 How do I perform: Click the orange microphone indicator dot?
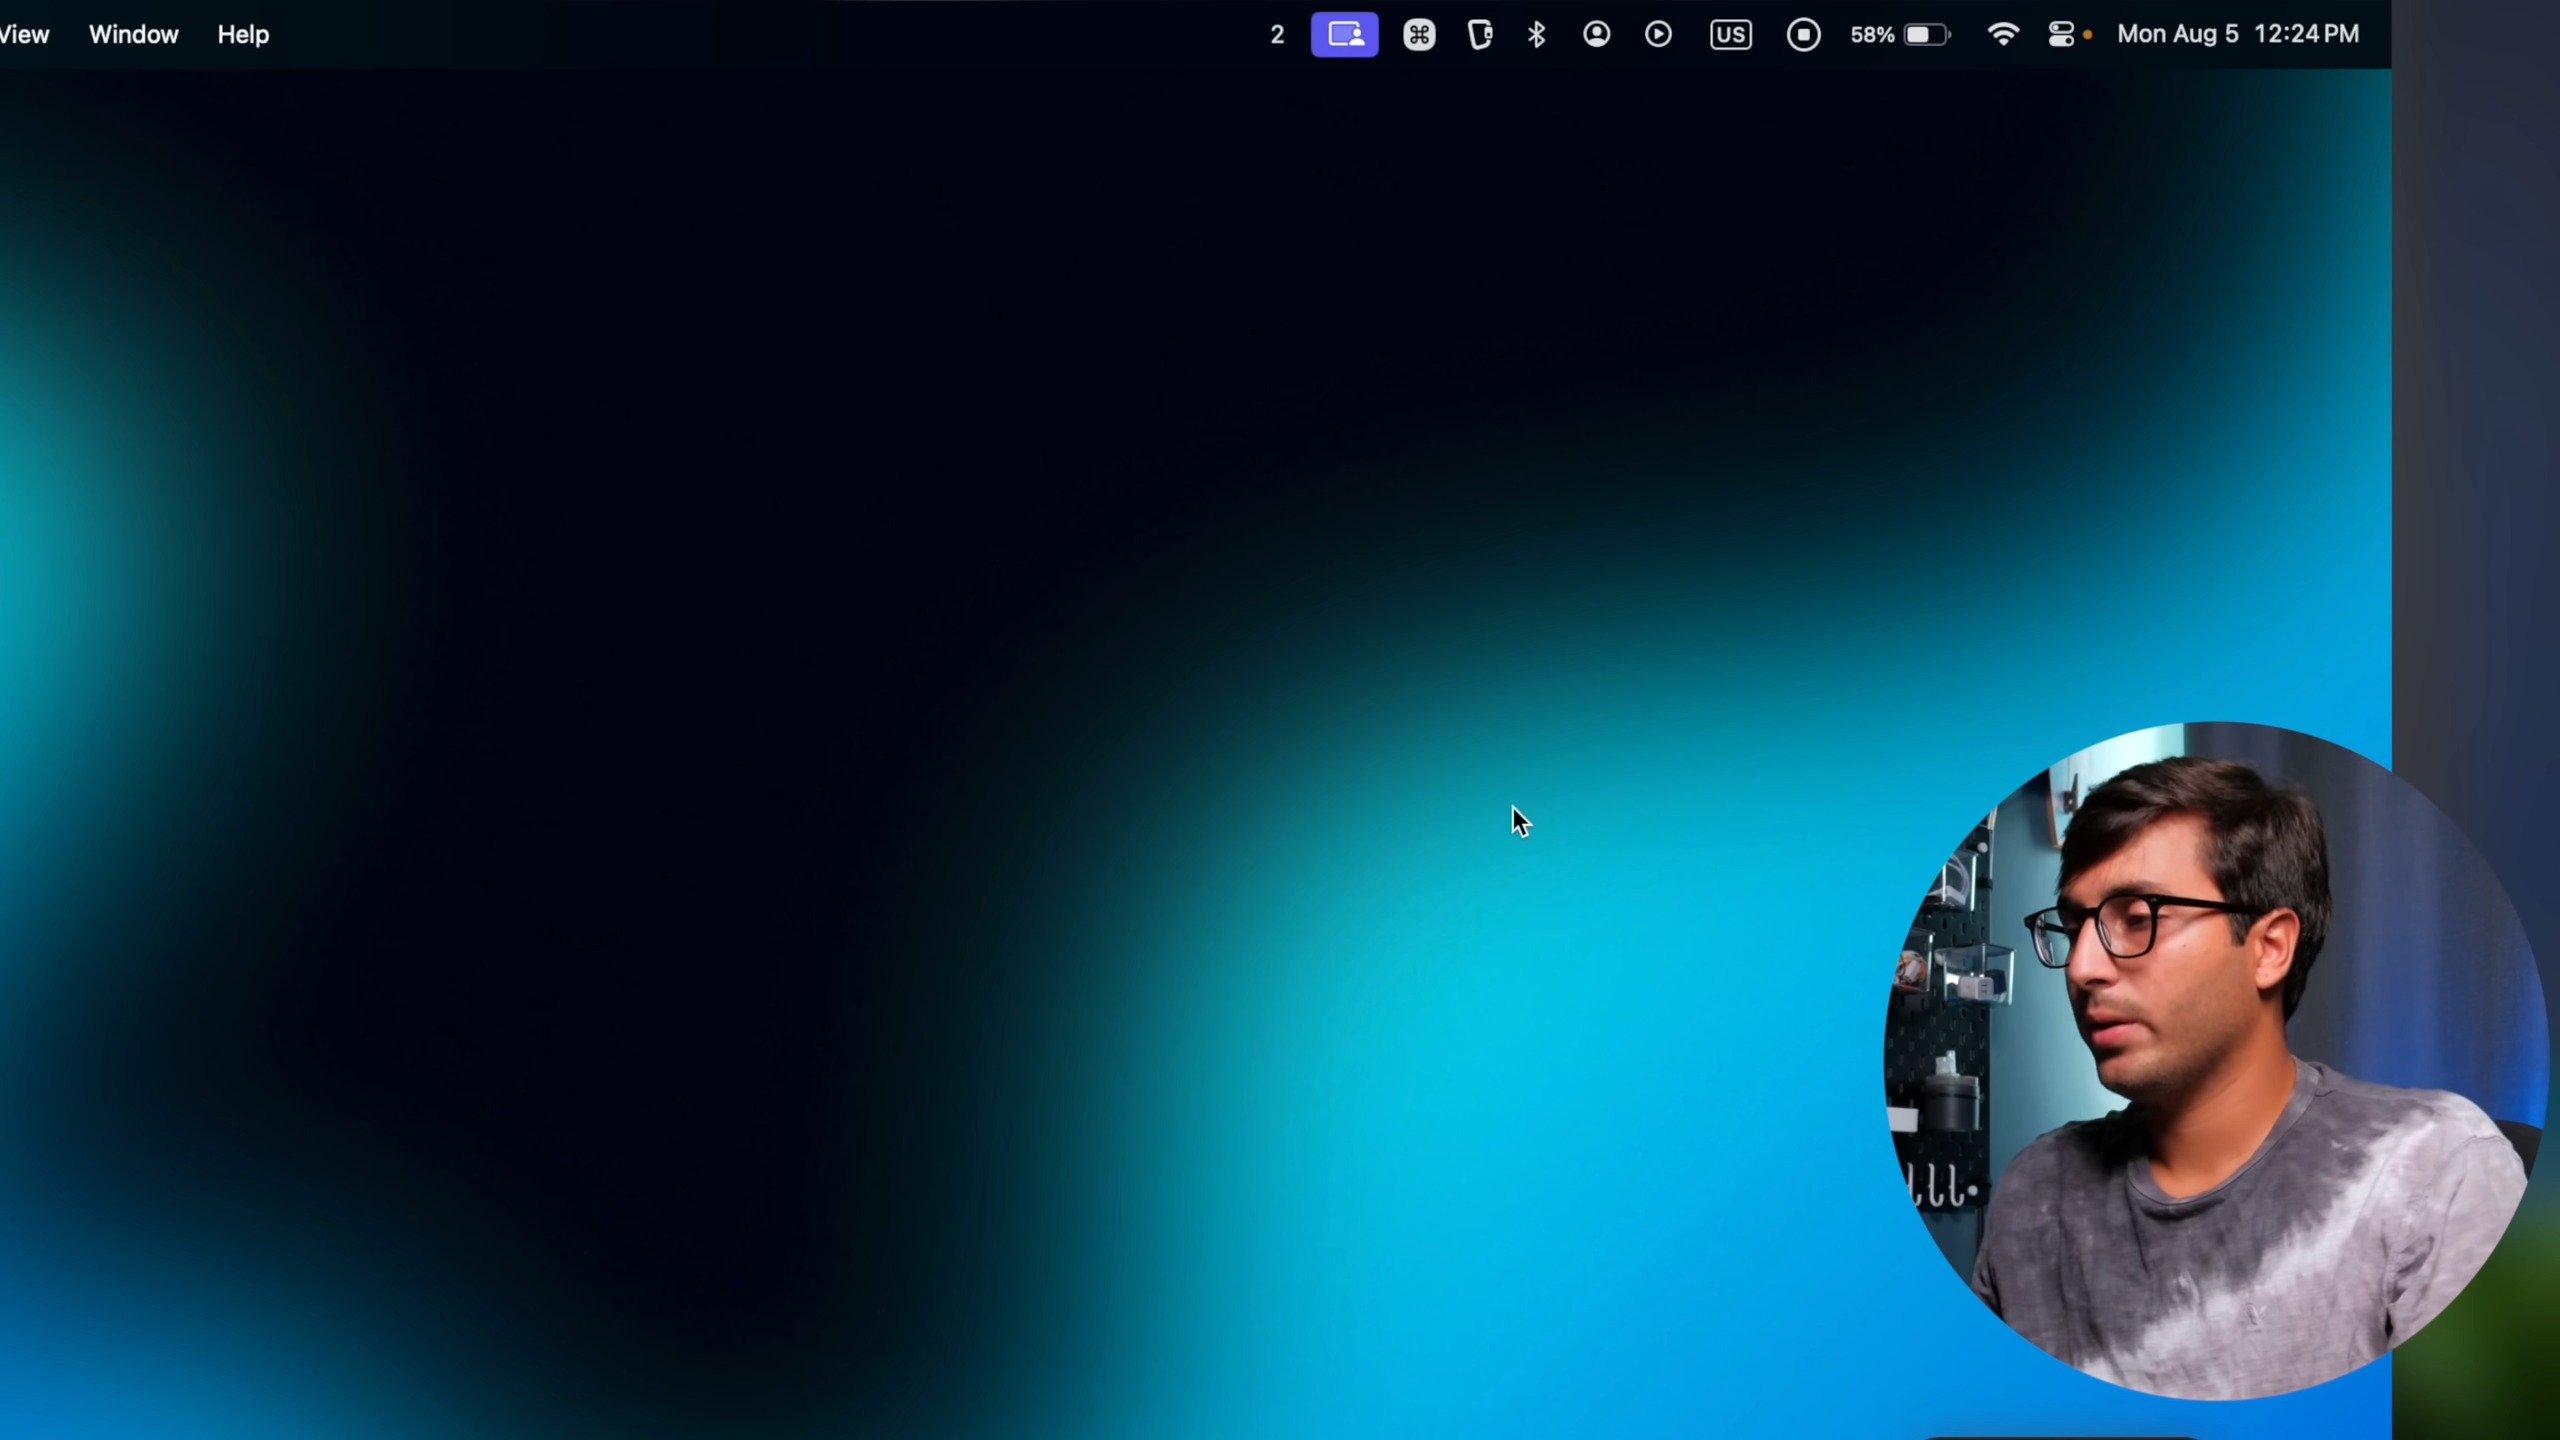pos(2088,35)
